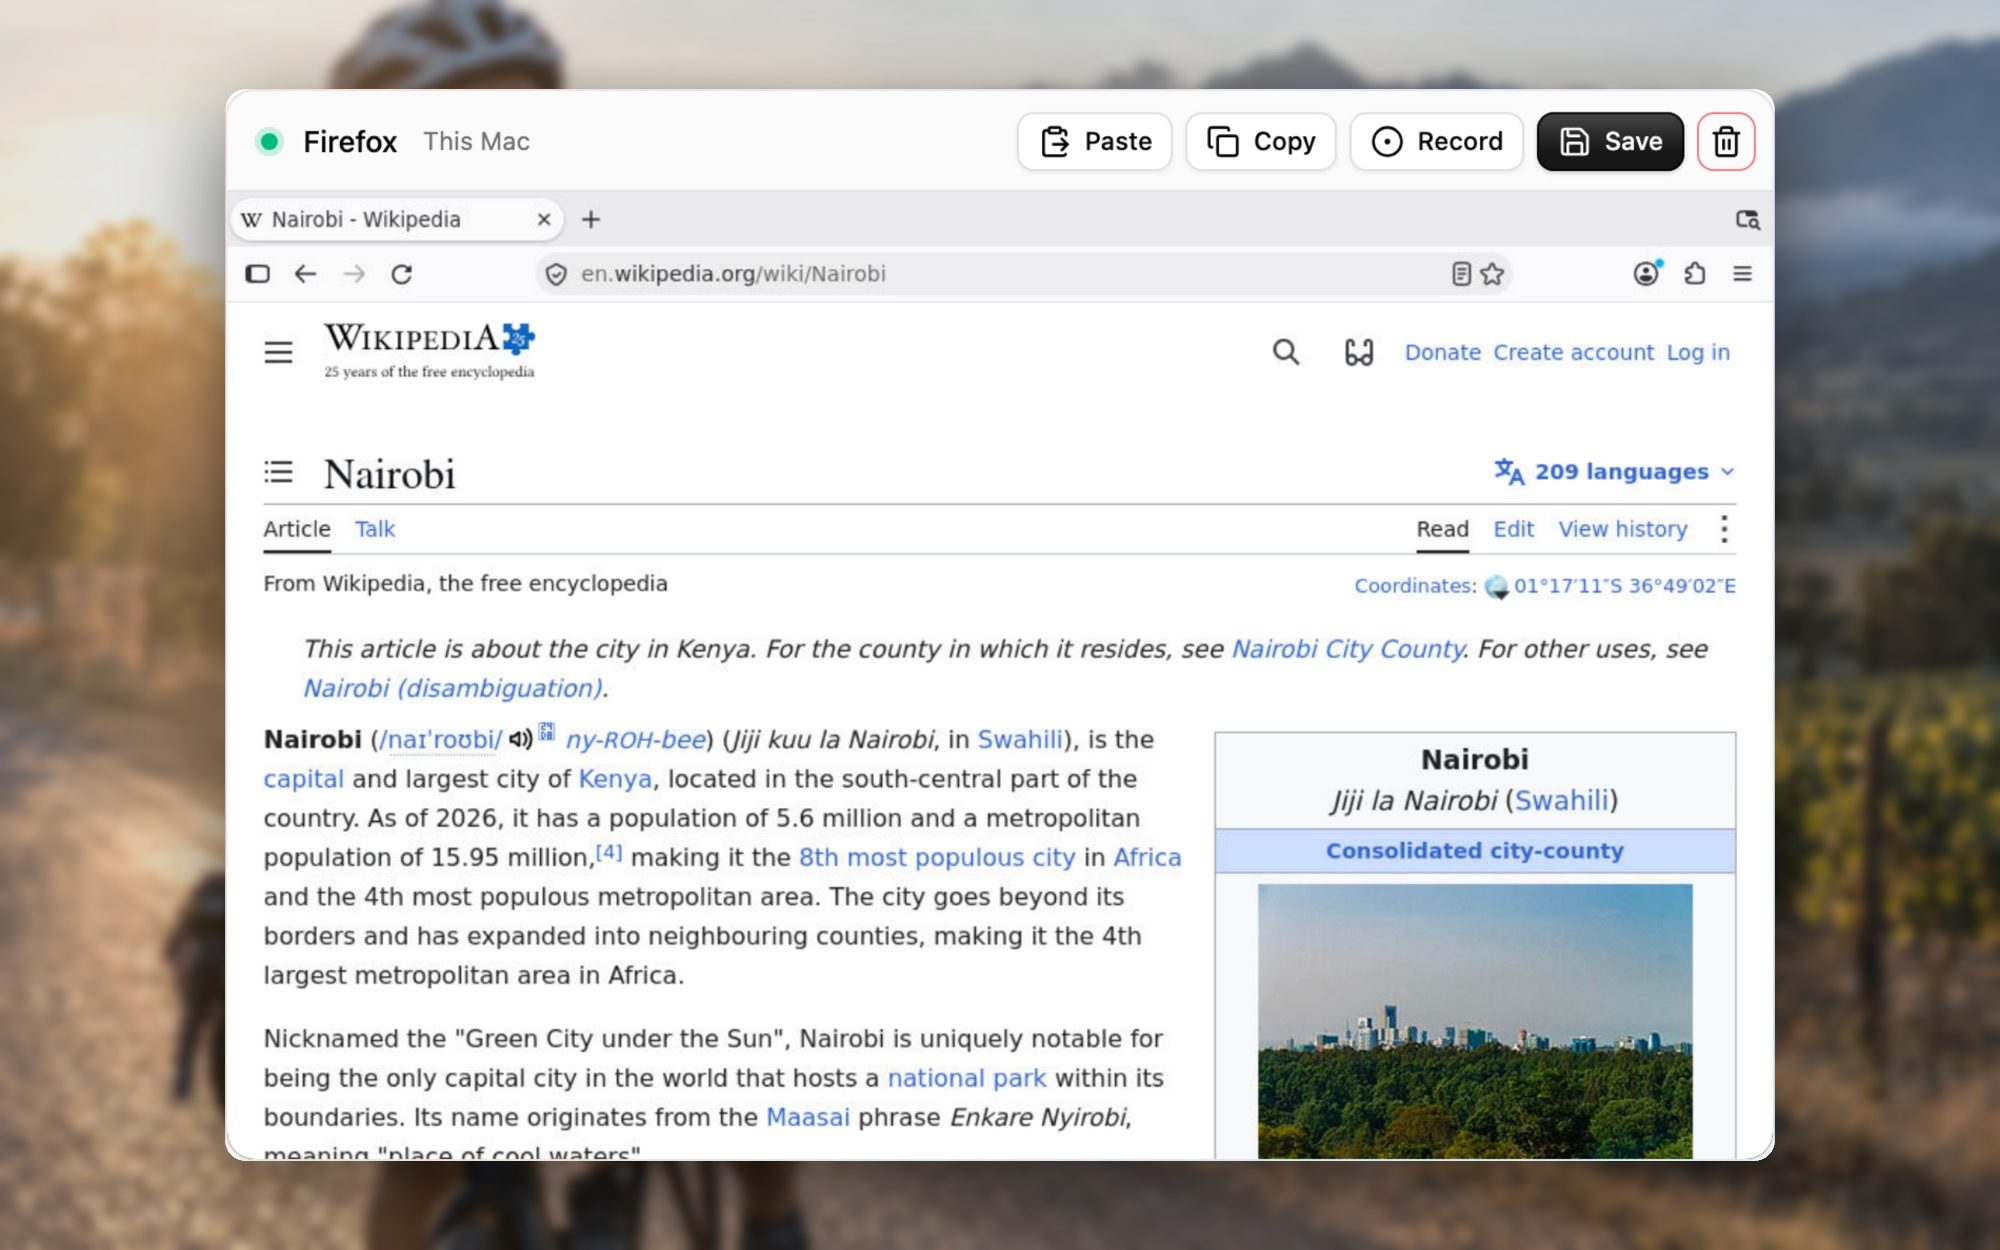The width and height of the screenshot is (2000, 1250).
Task: Reload the page
Action: pyautogui.click(x=401, y=273)
